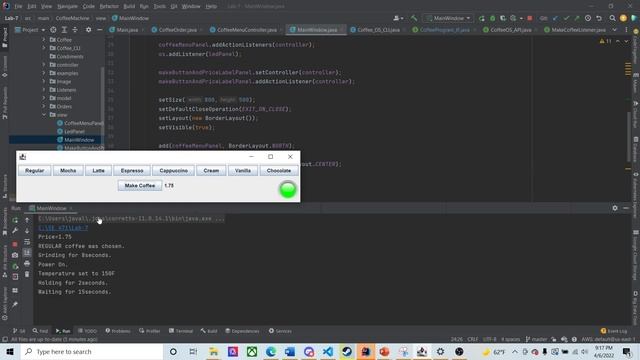Toggle scroll to end in Run console

pyautogui.click(x=27, y=253)
